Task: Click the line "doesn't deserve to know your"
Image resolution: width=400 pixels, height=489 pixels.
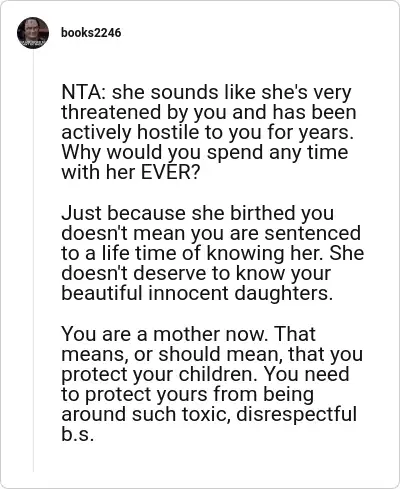Action: 196,273
